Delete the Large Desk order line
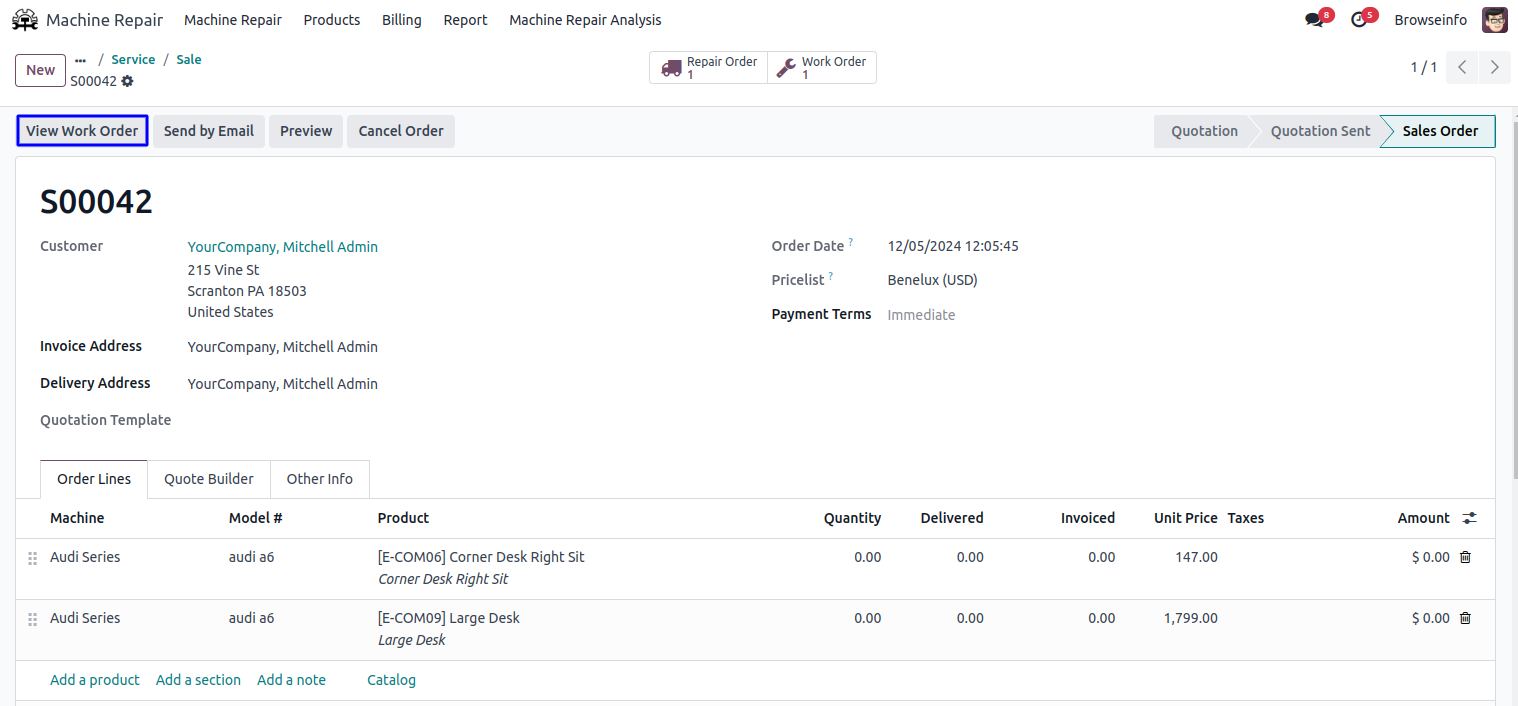The height and width of the screenshot is (706, 1518). (1465, 618)
